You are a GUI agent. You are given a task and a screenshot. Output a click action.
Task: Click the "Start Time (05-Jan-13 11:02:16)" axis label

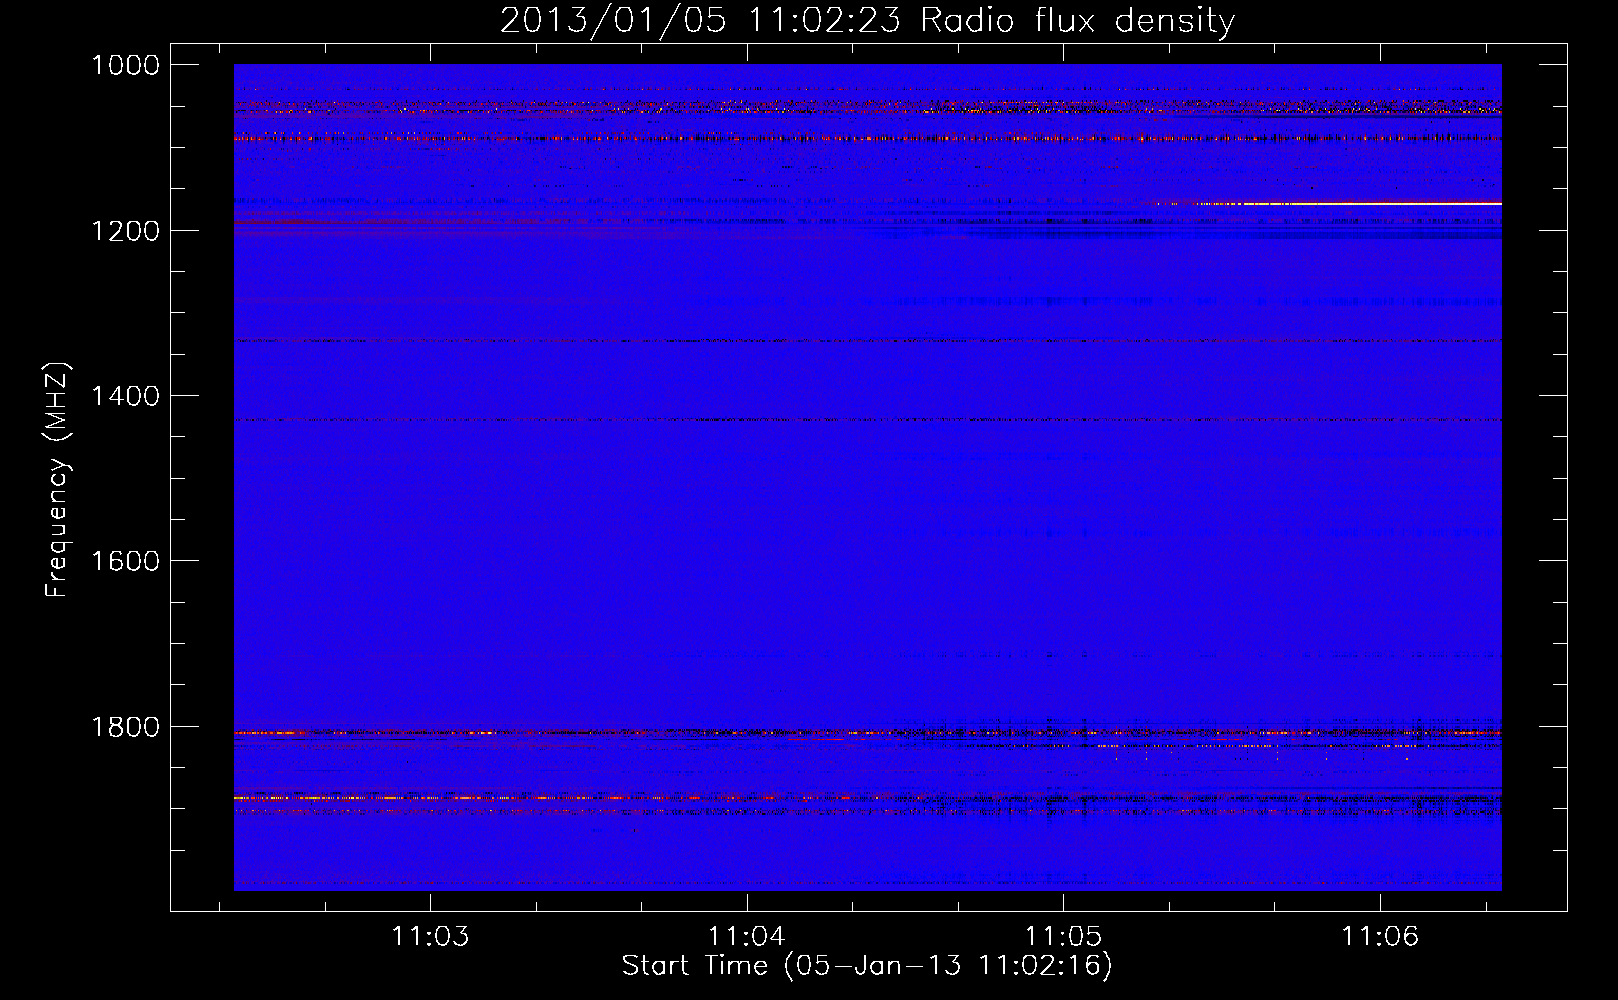867,966
